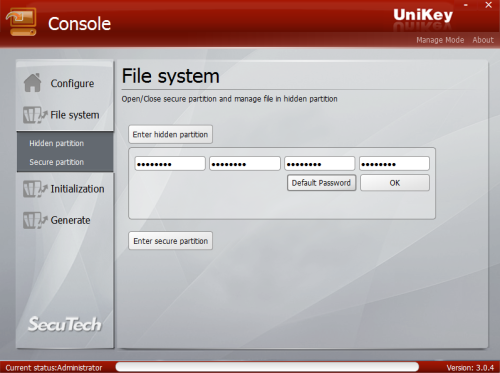Open the Configure section

[72, 83]
